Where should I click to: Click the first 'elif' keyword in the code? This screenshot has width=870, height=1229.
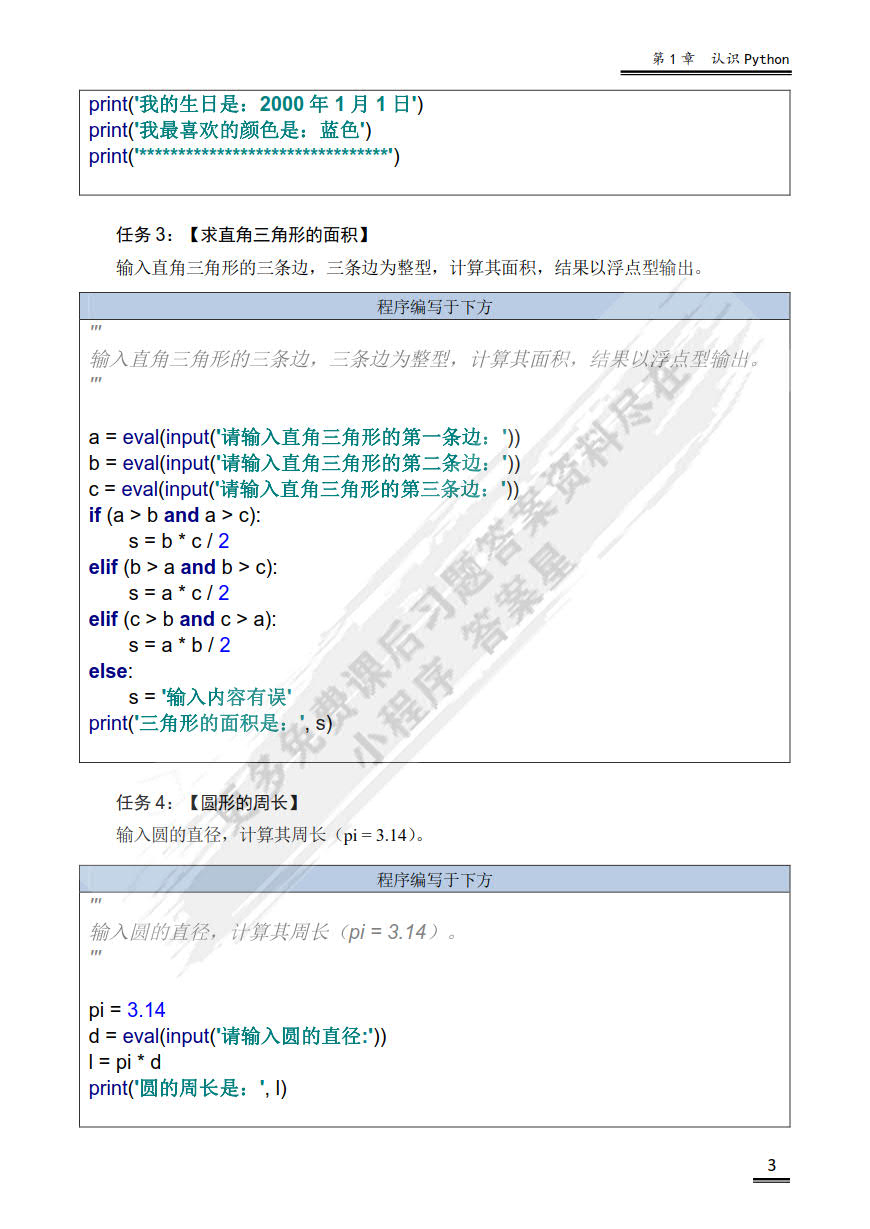(x=103, y=567)
